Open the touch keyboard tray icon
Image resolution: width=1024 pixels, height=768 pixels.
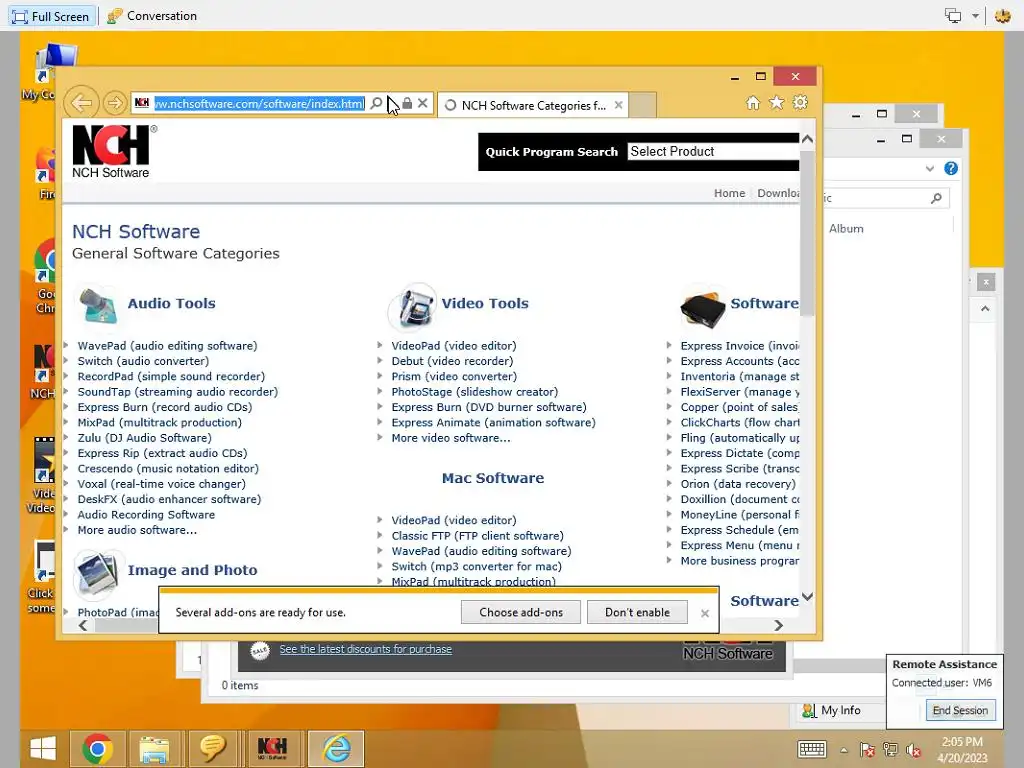(812, 749)
